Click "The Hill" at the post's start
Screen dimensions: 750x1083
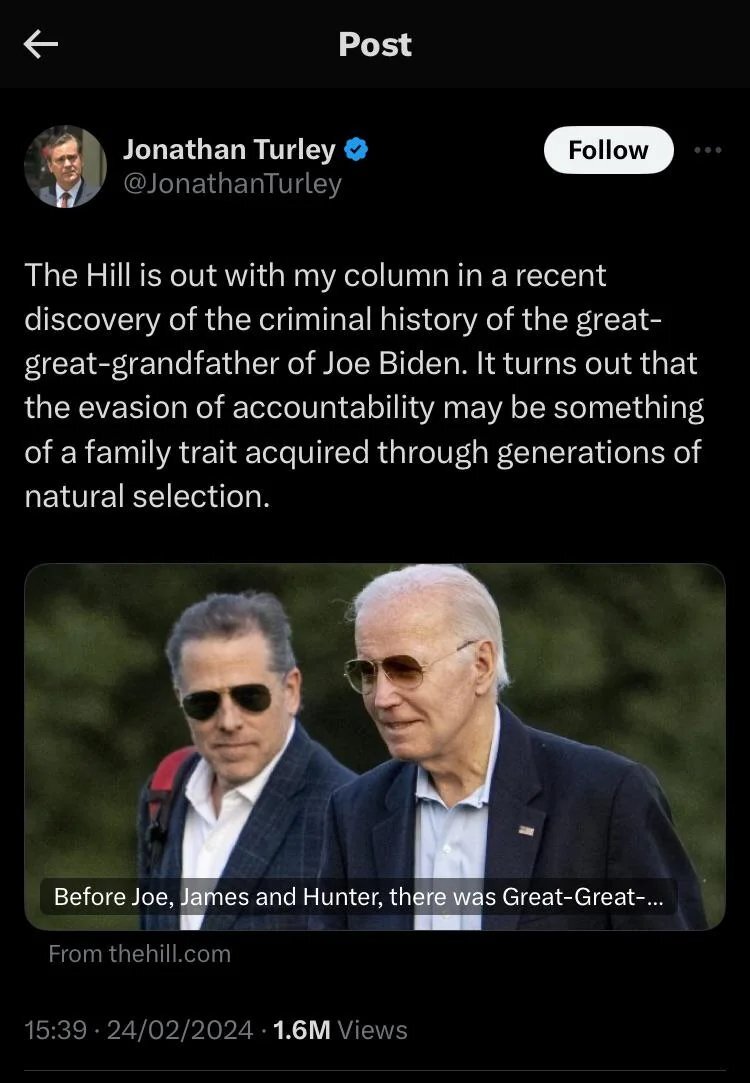(x=78, y=275)
